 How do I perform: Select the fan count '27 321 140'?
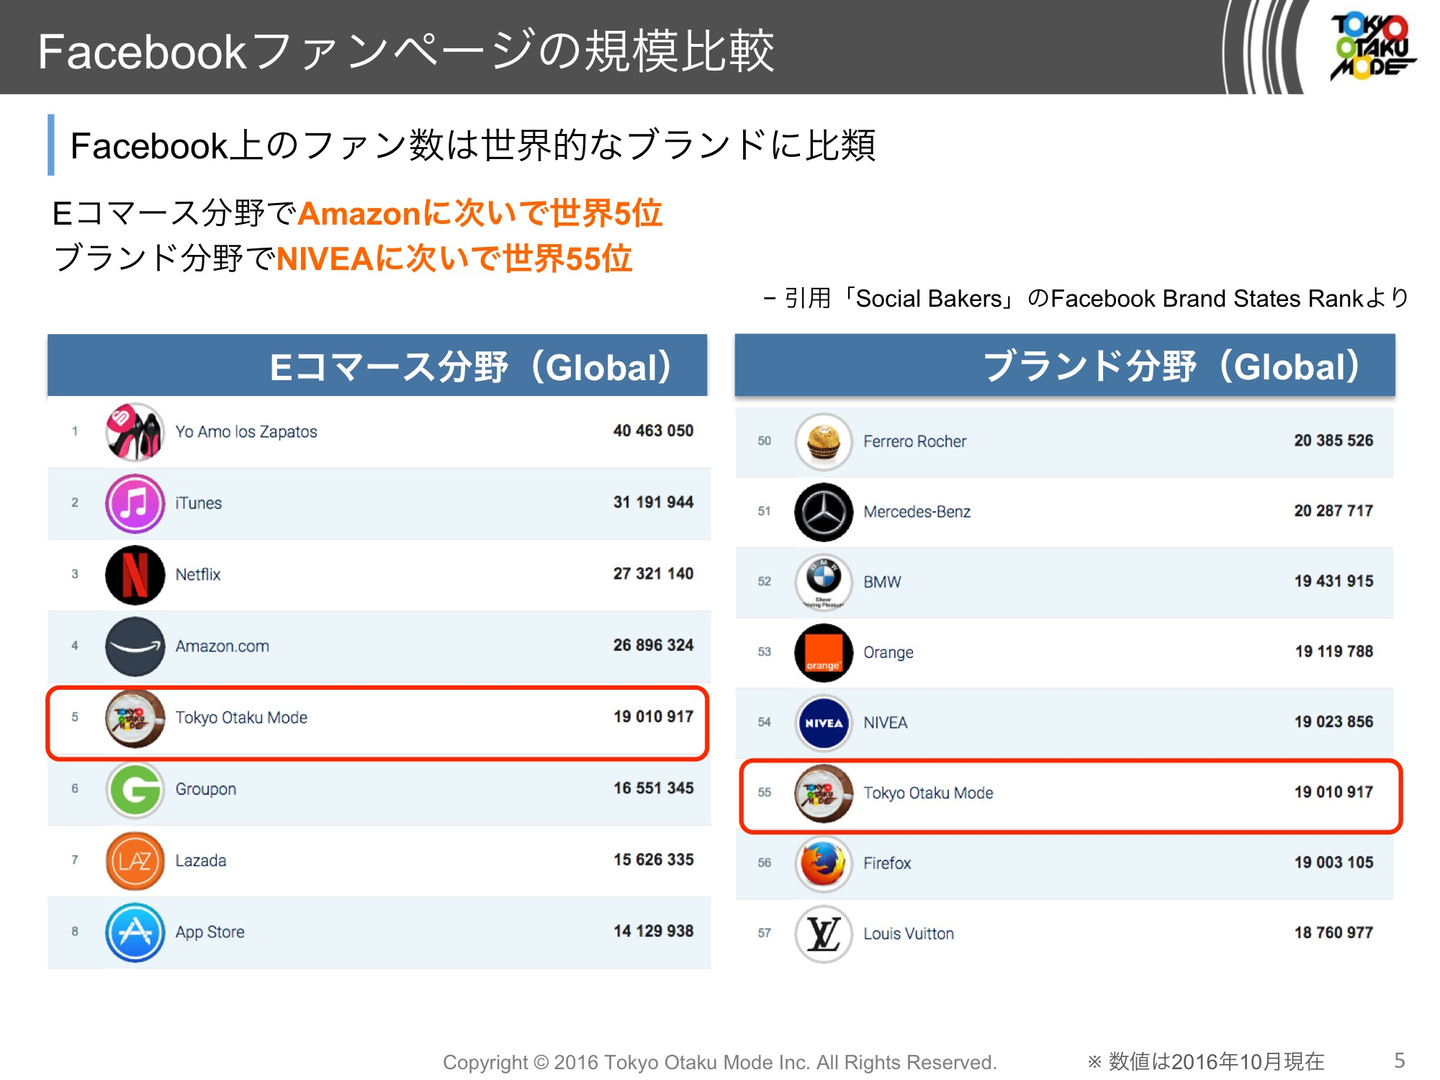click(x=653, y=574)
